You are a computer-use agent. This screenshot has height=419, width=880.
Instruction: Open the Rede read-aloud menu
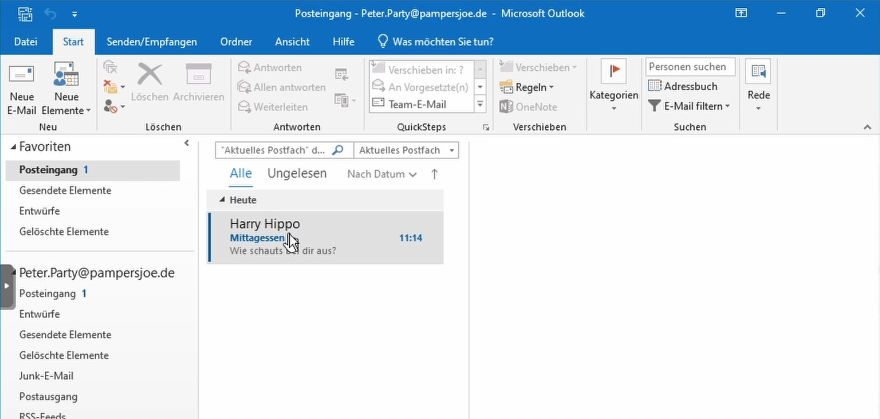pos(758,86)
